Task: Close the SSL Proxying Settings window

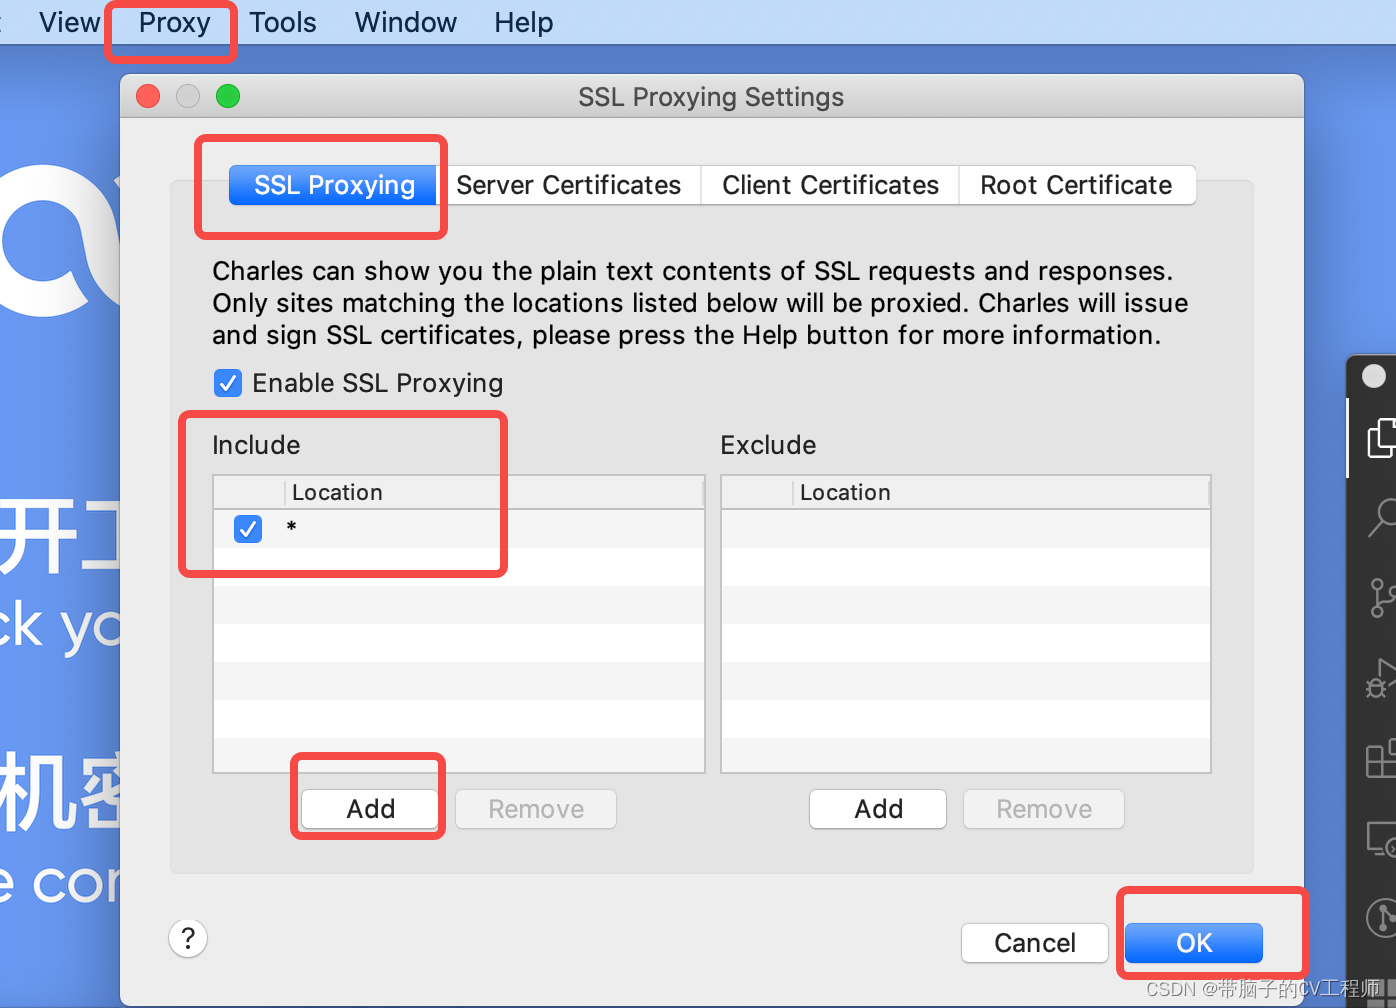Action: pyautogui.click(x=148, y=96)
